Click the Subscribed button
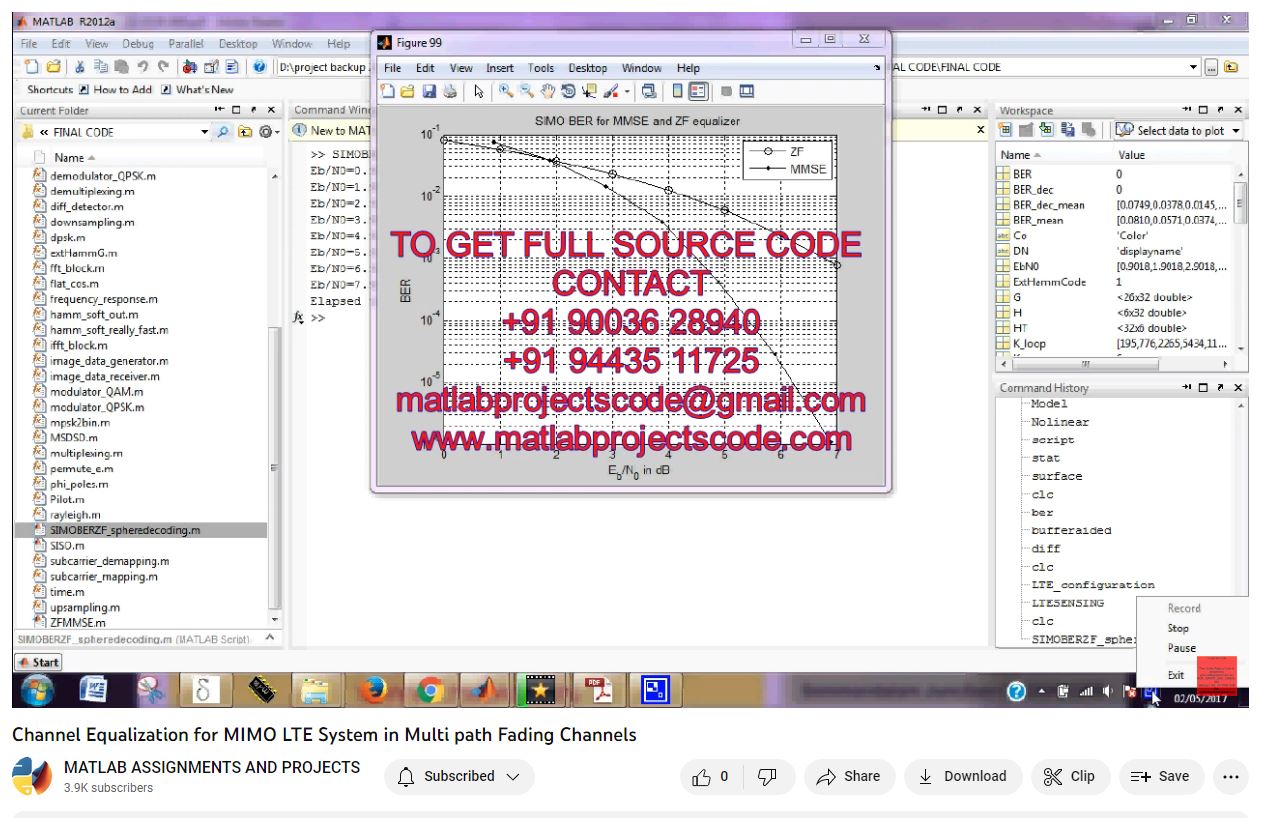The width and height of the screenshot is (1270, 818). click(459, 776)
